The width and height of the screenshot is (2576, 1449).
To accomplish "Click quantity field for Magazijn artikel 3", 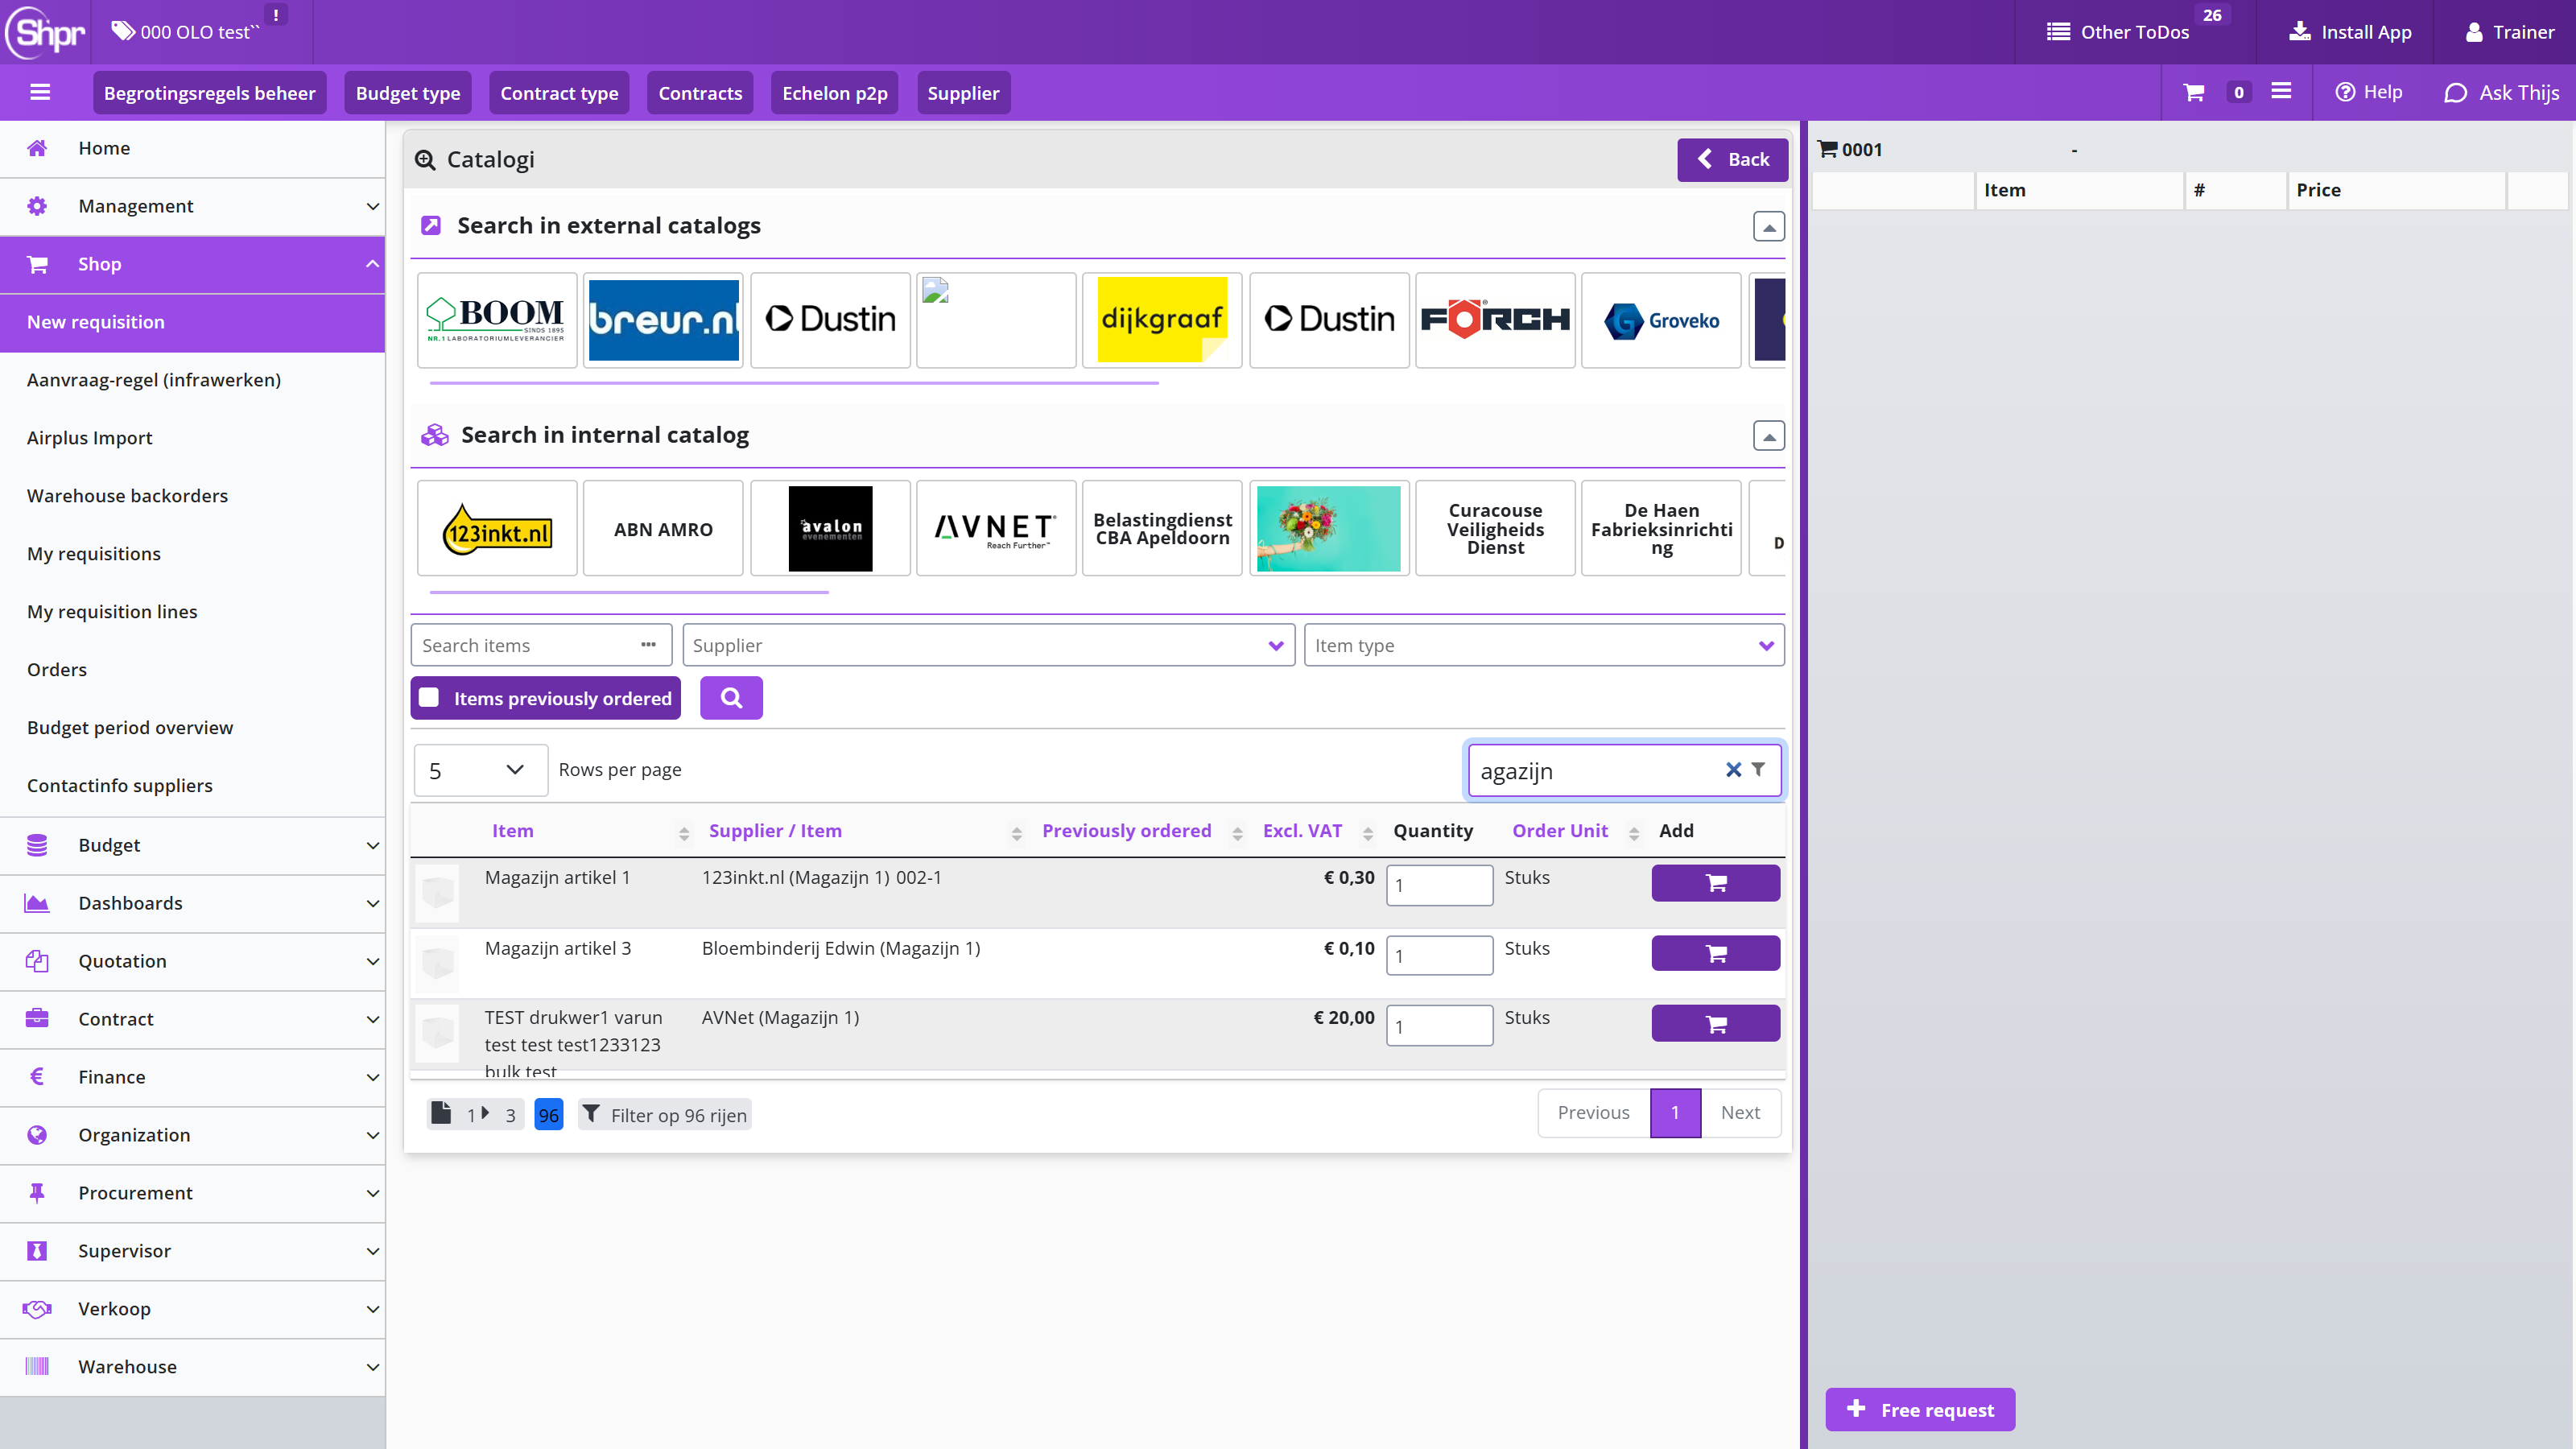I will pos(1439,956).
